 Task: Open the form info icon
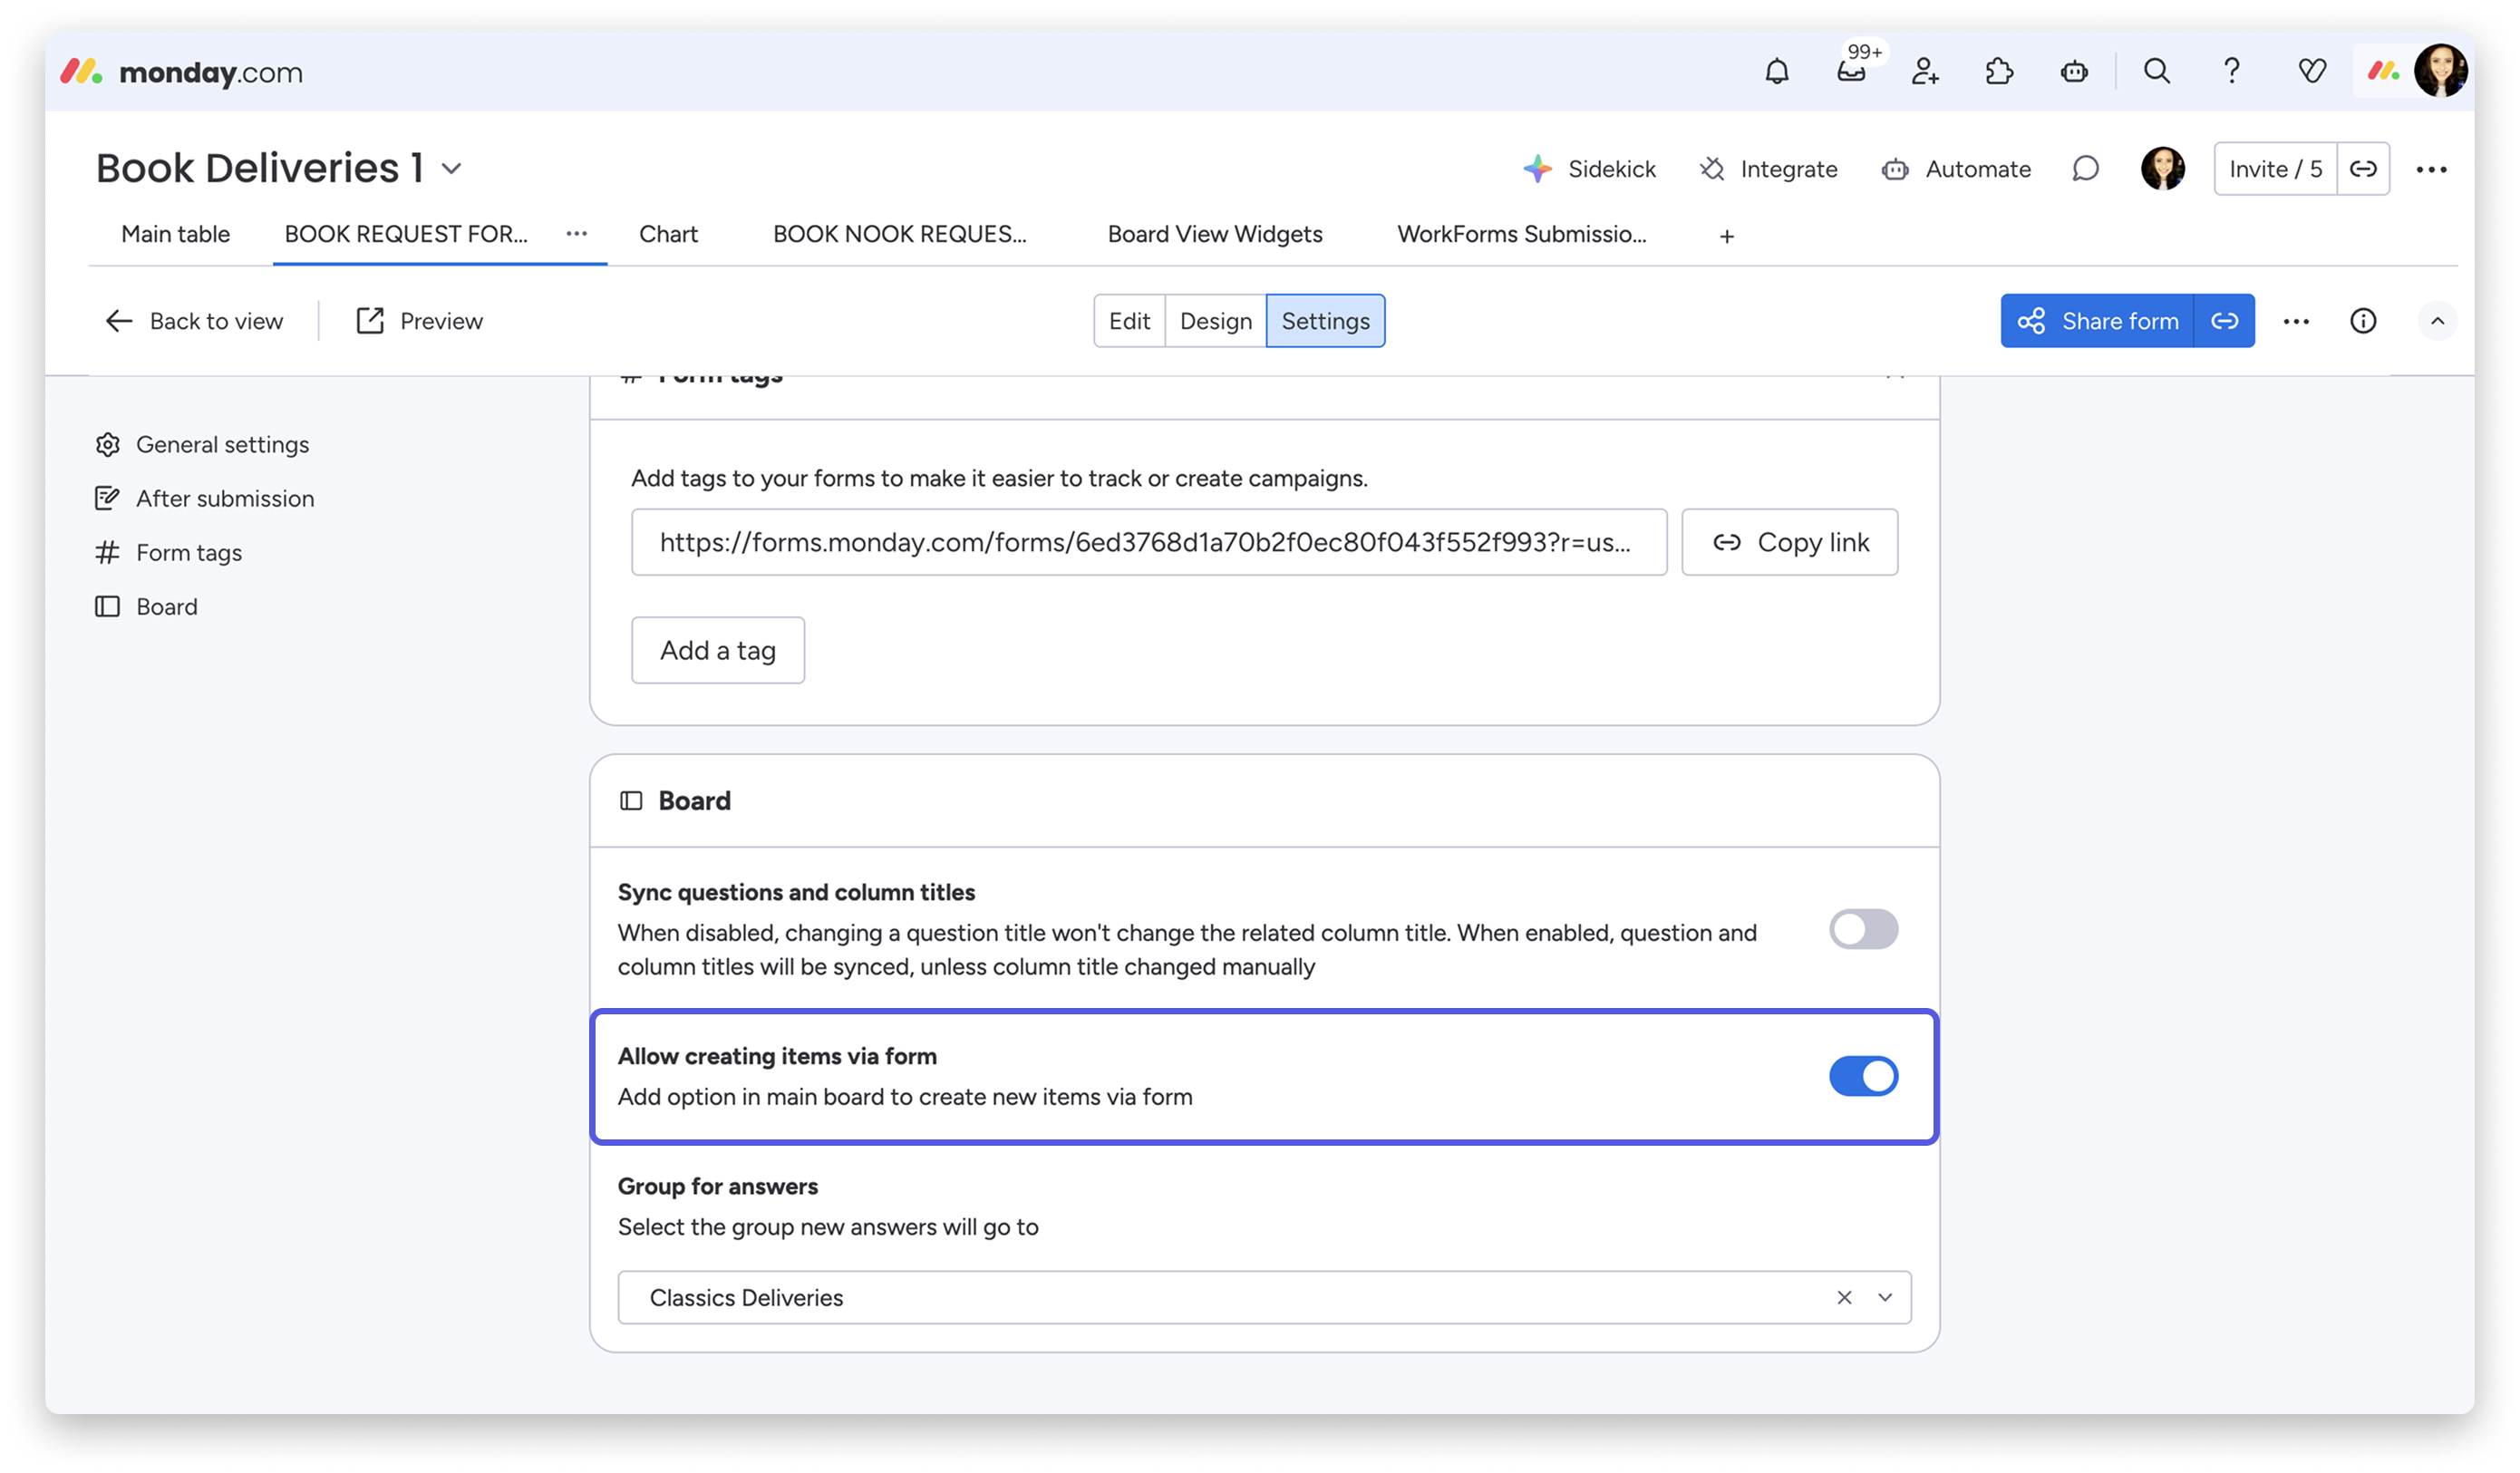coord(2363,321)
